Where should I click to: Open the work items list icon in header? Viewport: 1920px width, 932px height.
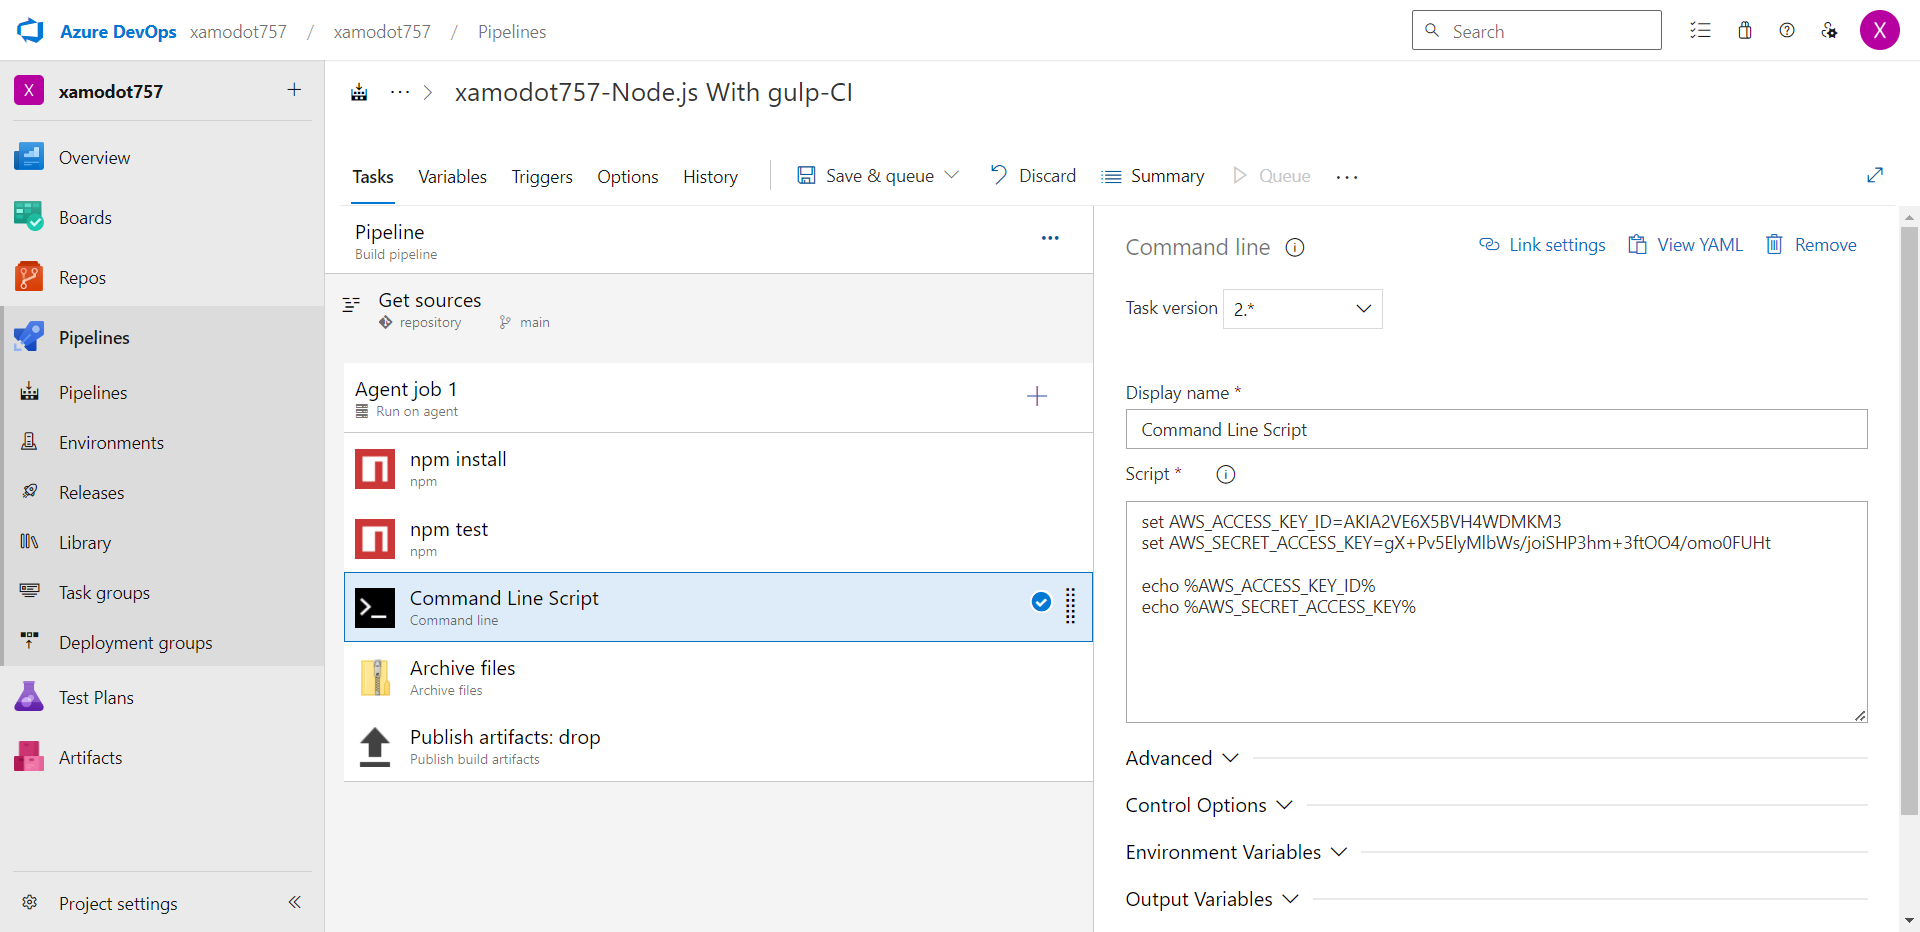click(1700, 31)
